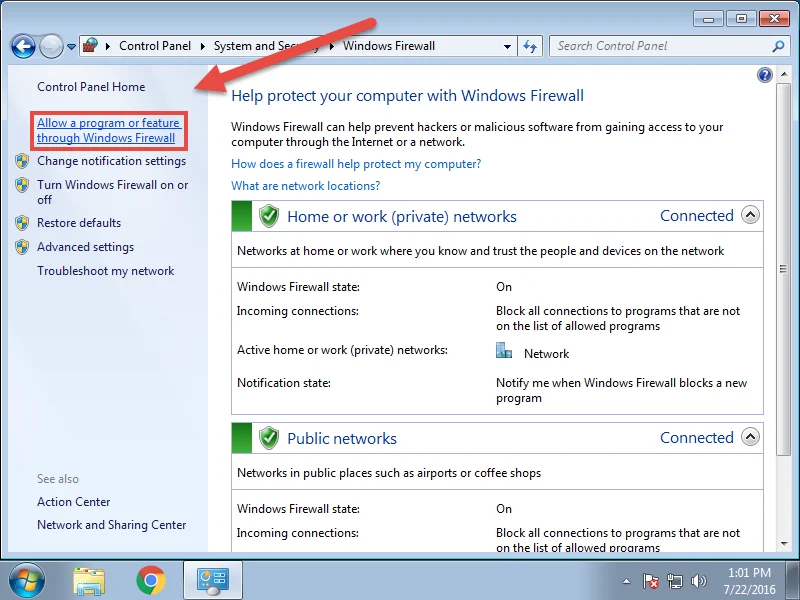This screenshot has height=600, width=800.
Task: Open File Explorer from the taskbar
Action: (x=89, y=580)
